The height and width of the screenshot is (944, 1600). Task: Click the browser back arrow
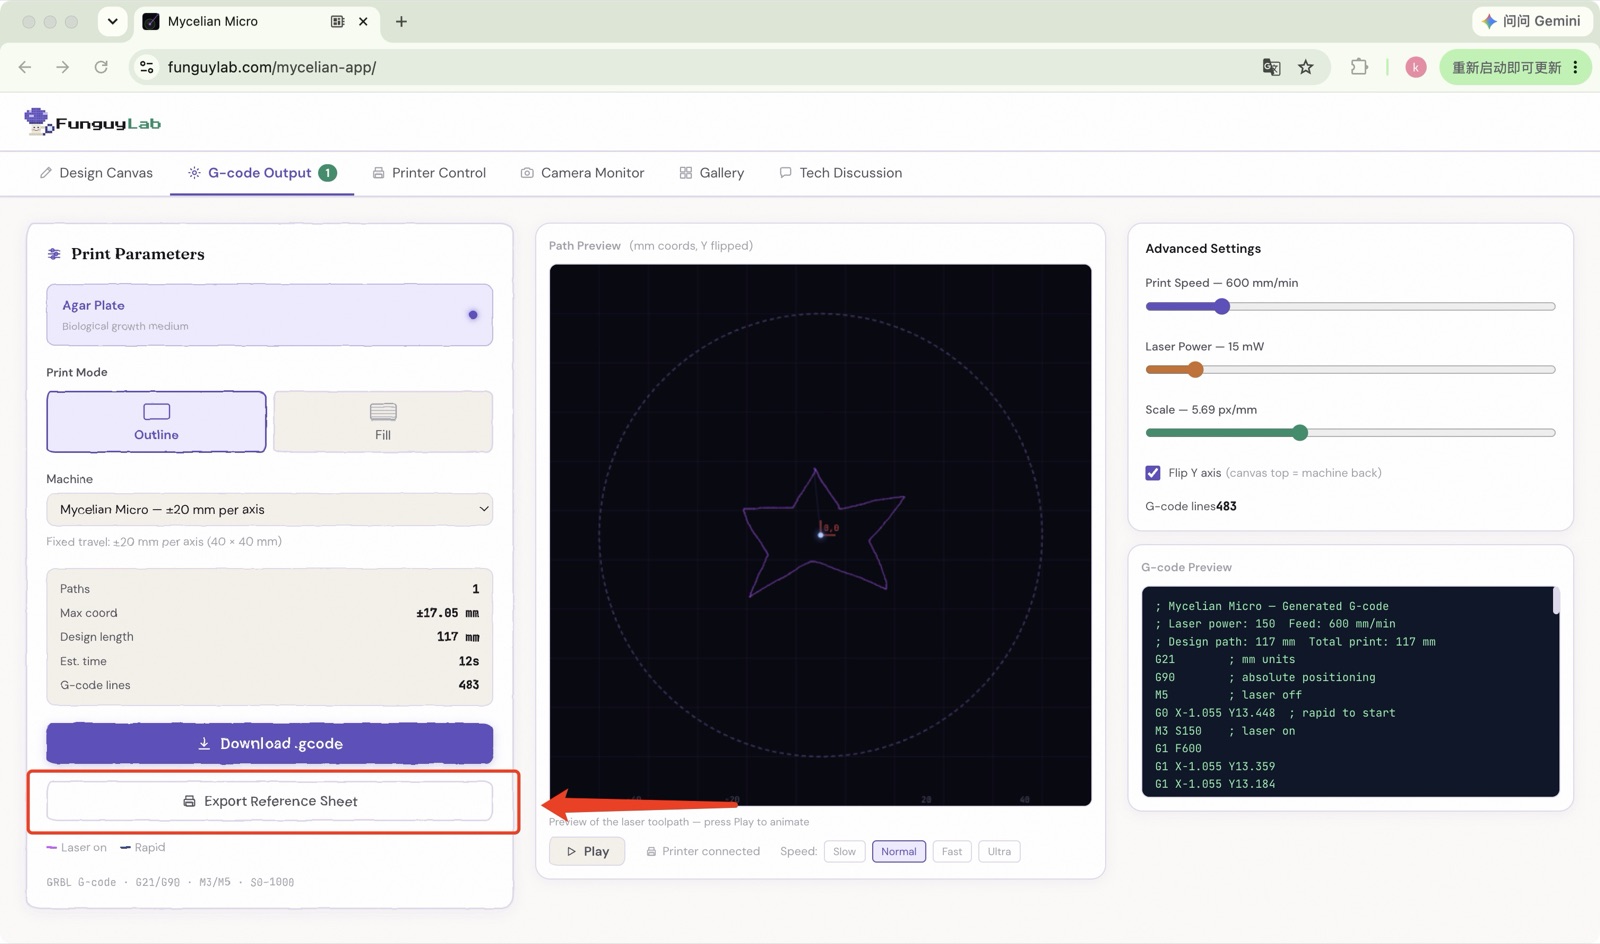(25, 67)
